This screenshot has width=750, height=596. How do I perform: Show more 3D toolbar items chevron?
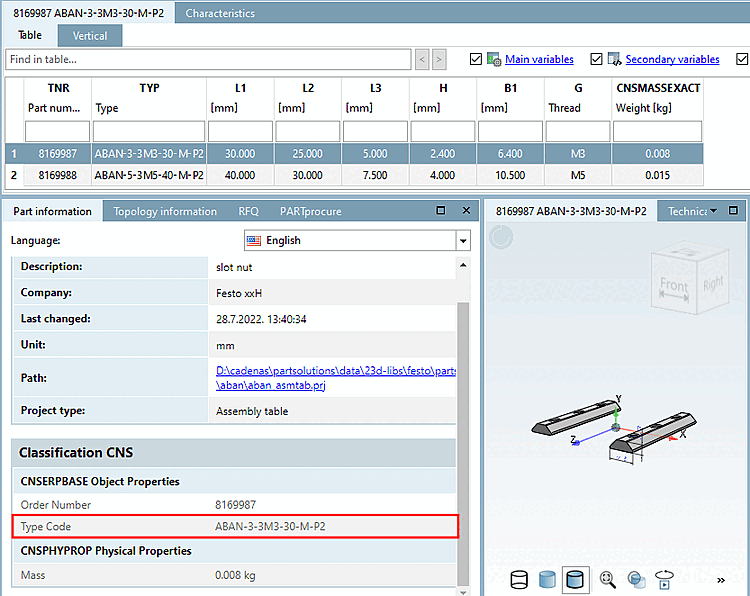(721, 581)
